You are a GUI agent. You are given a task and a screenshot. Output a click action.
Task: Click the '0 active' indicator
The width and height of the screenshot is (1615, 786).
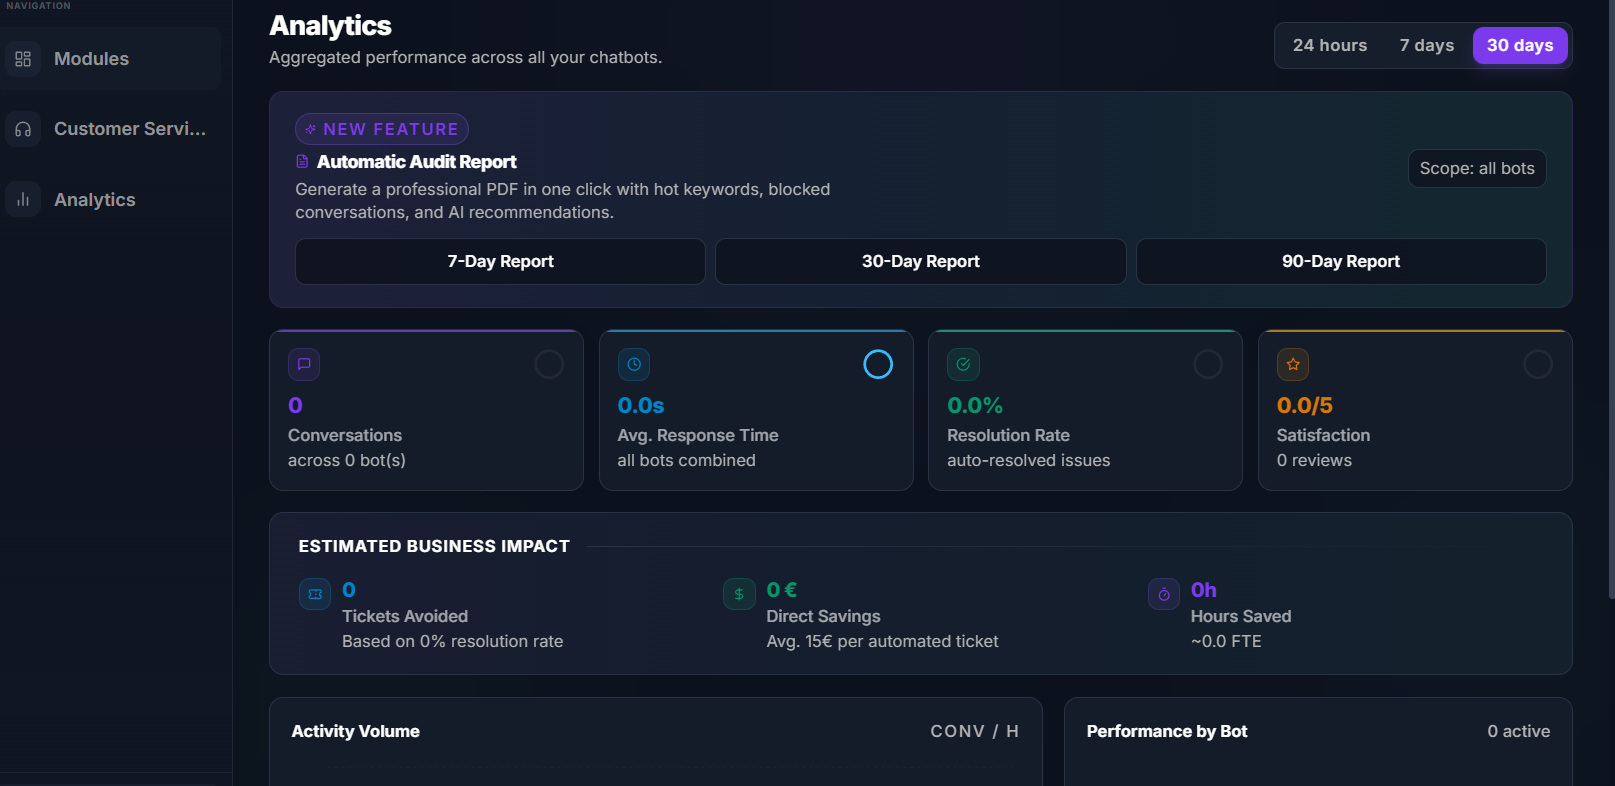click(x=1518, y=731)
